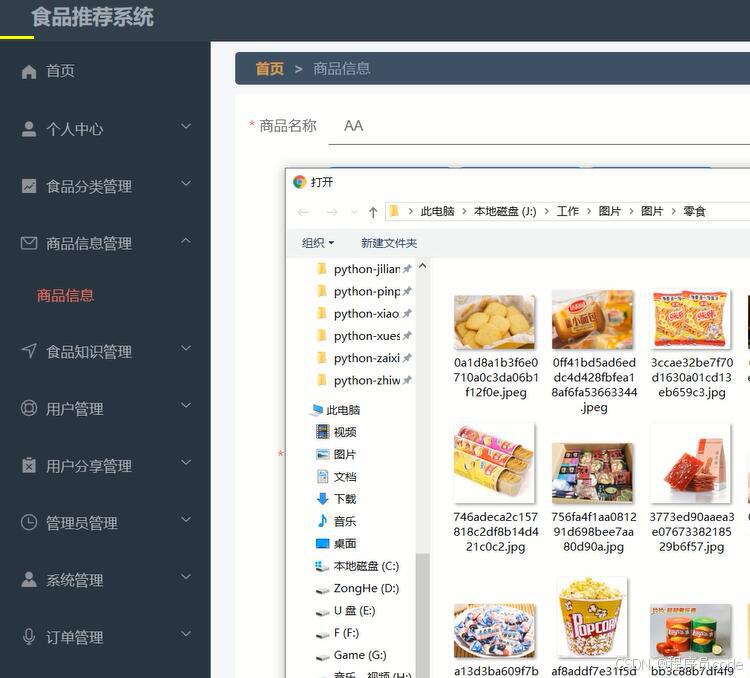750x678 pixels.
Task: Click the 桌面 icon in the tree
Action: (x=323, y=544)
